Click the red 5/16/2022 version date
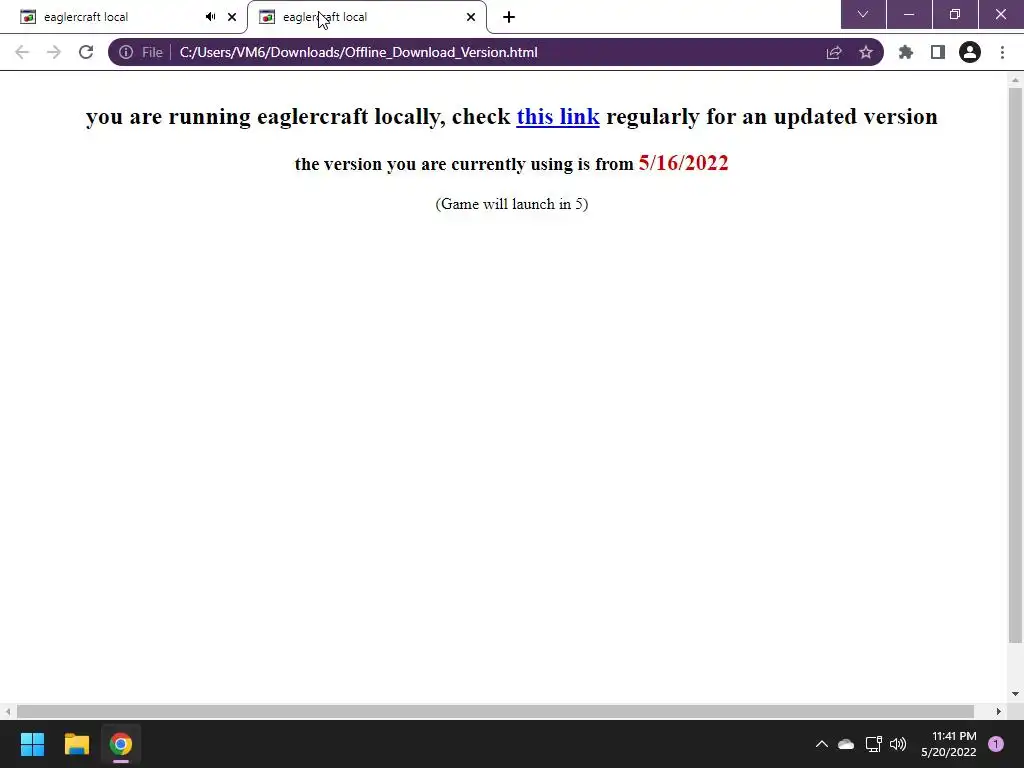This screenshot has width=1024, height=768. tap(683, 163)
